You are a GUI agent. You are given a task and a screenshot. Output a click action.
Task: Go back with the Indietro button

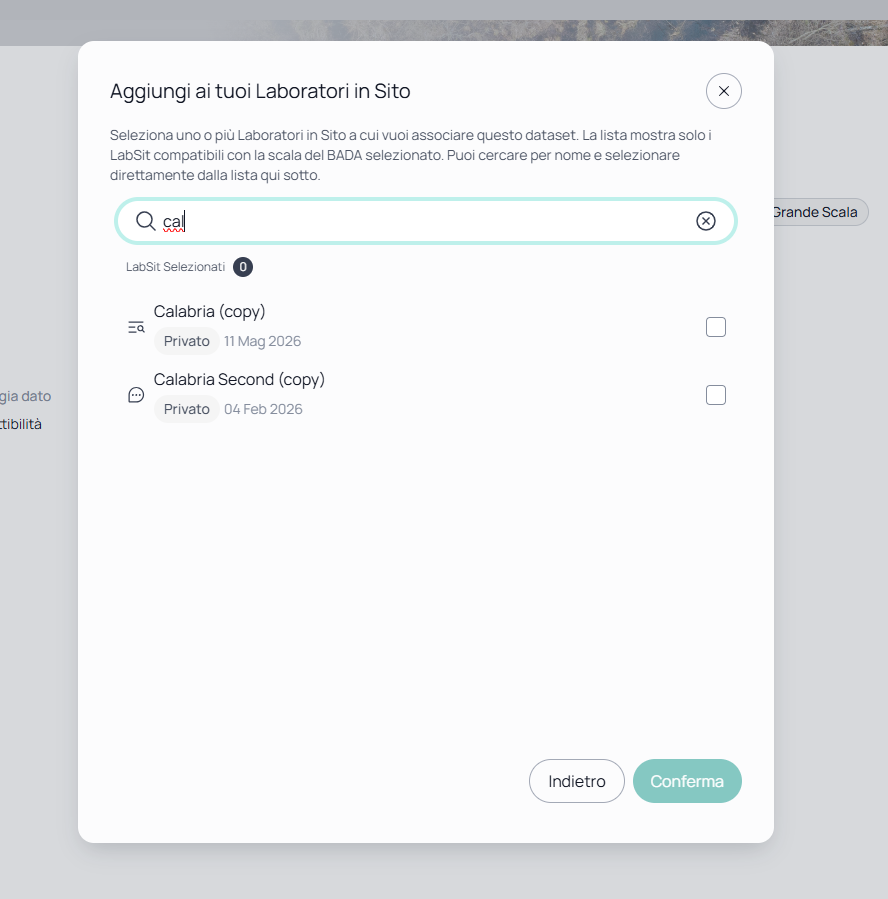576,781
